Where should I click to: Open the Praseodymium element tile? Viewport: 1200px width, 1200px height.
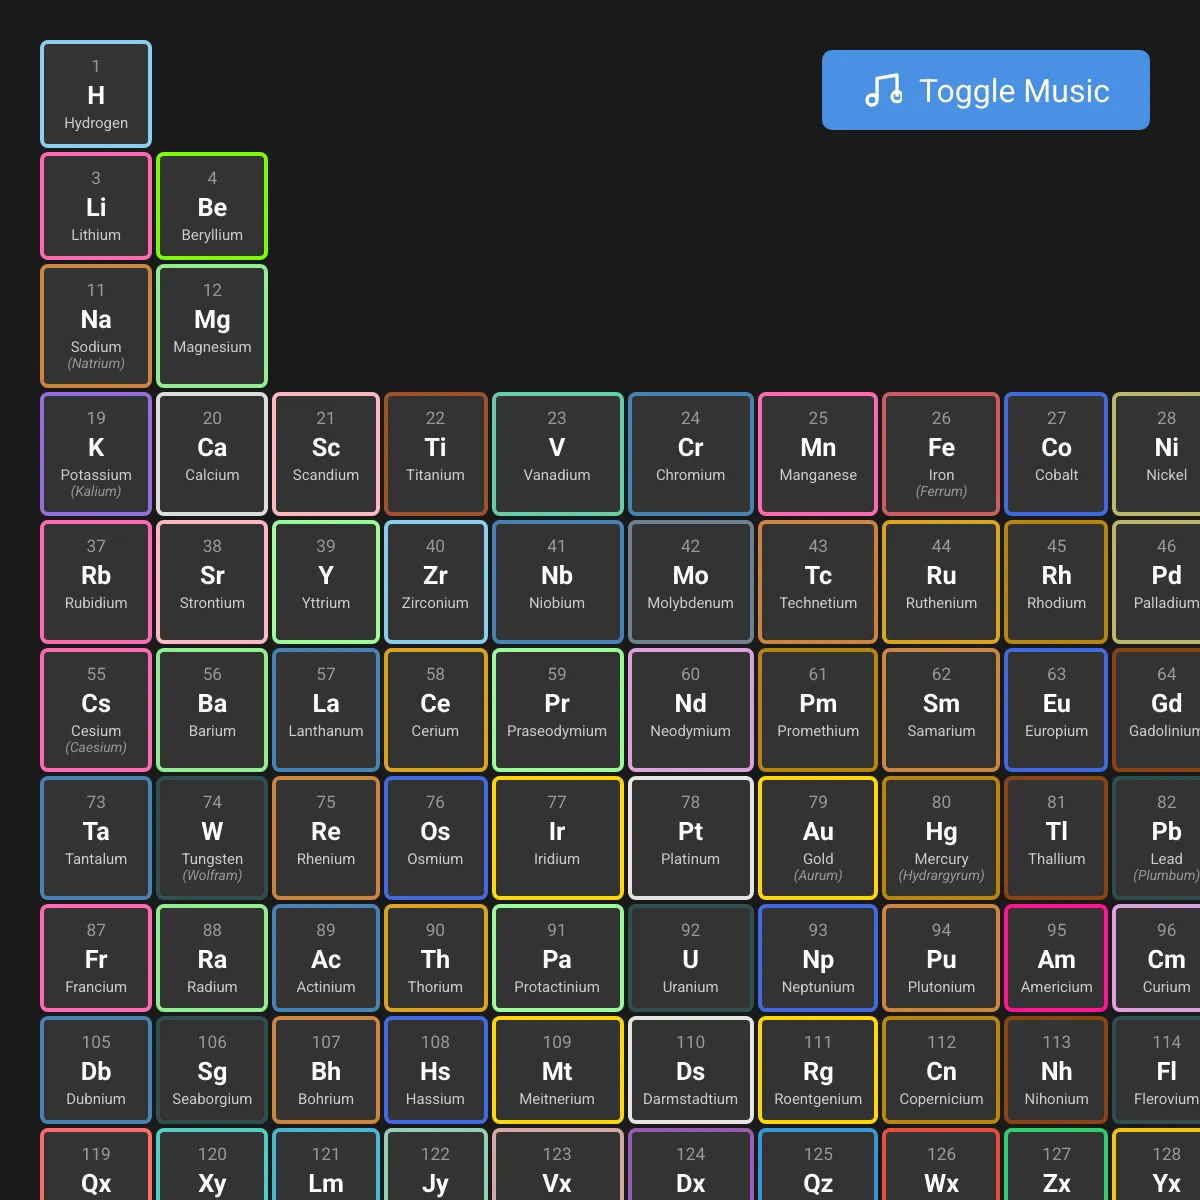coord(557,710)
